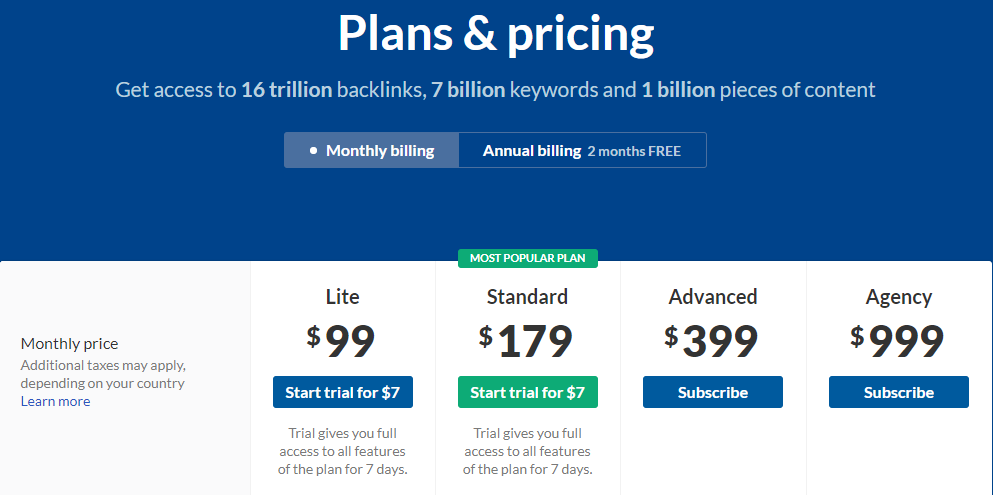Screen dimensions: 993x495
Task: Select Monthly billing option
Action: 371,151
